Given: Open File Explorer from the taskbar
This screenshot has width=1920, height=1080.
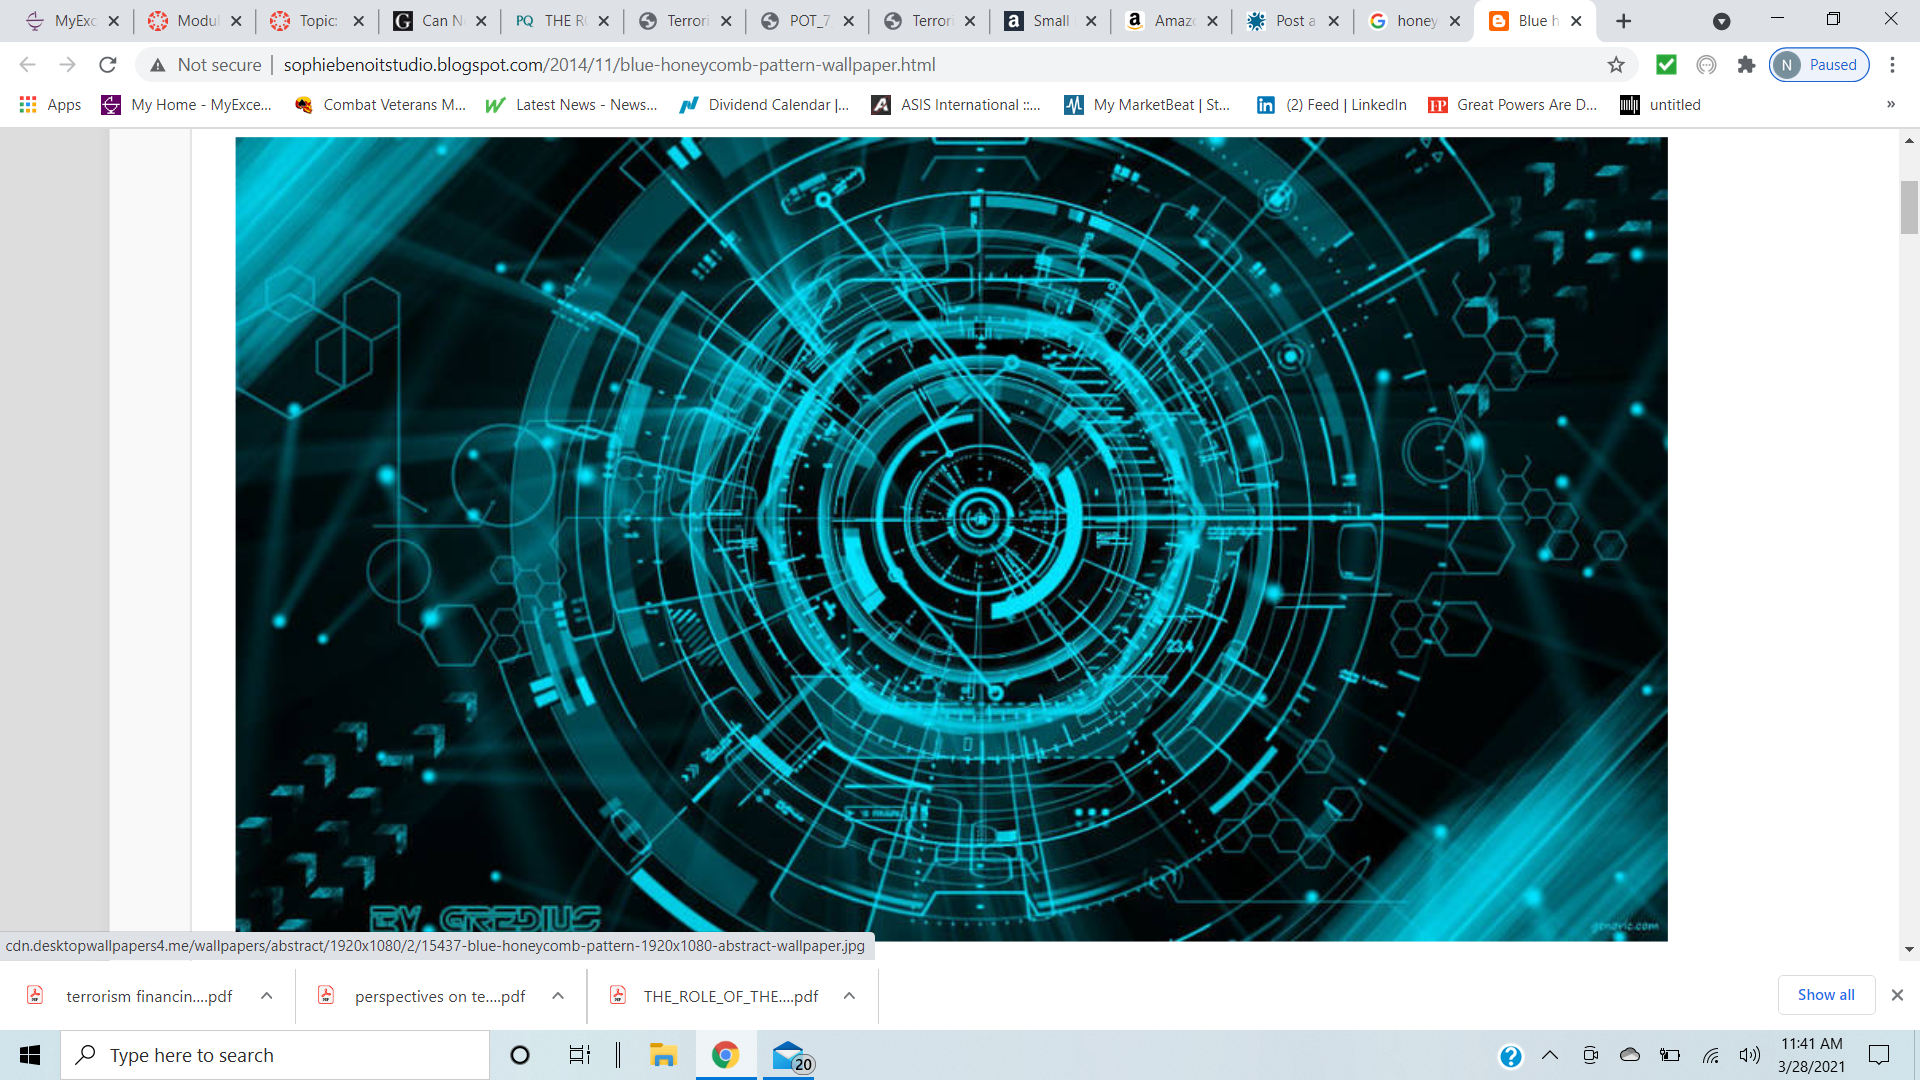Looking at the screenshot, I should click(x=662, y=1055).
